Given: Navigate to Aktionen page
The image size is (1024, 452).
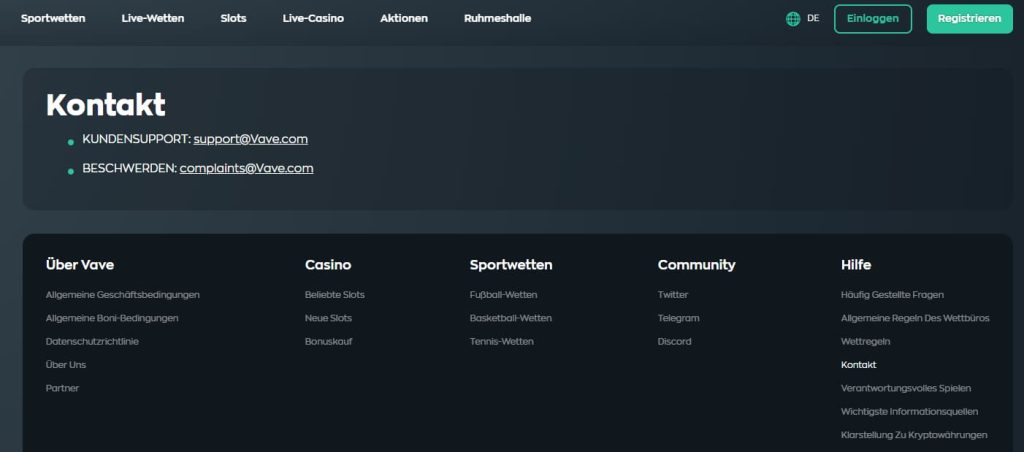Looking at the screenshot, I should [x=404, y=19].
